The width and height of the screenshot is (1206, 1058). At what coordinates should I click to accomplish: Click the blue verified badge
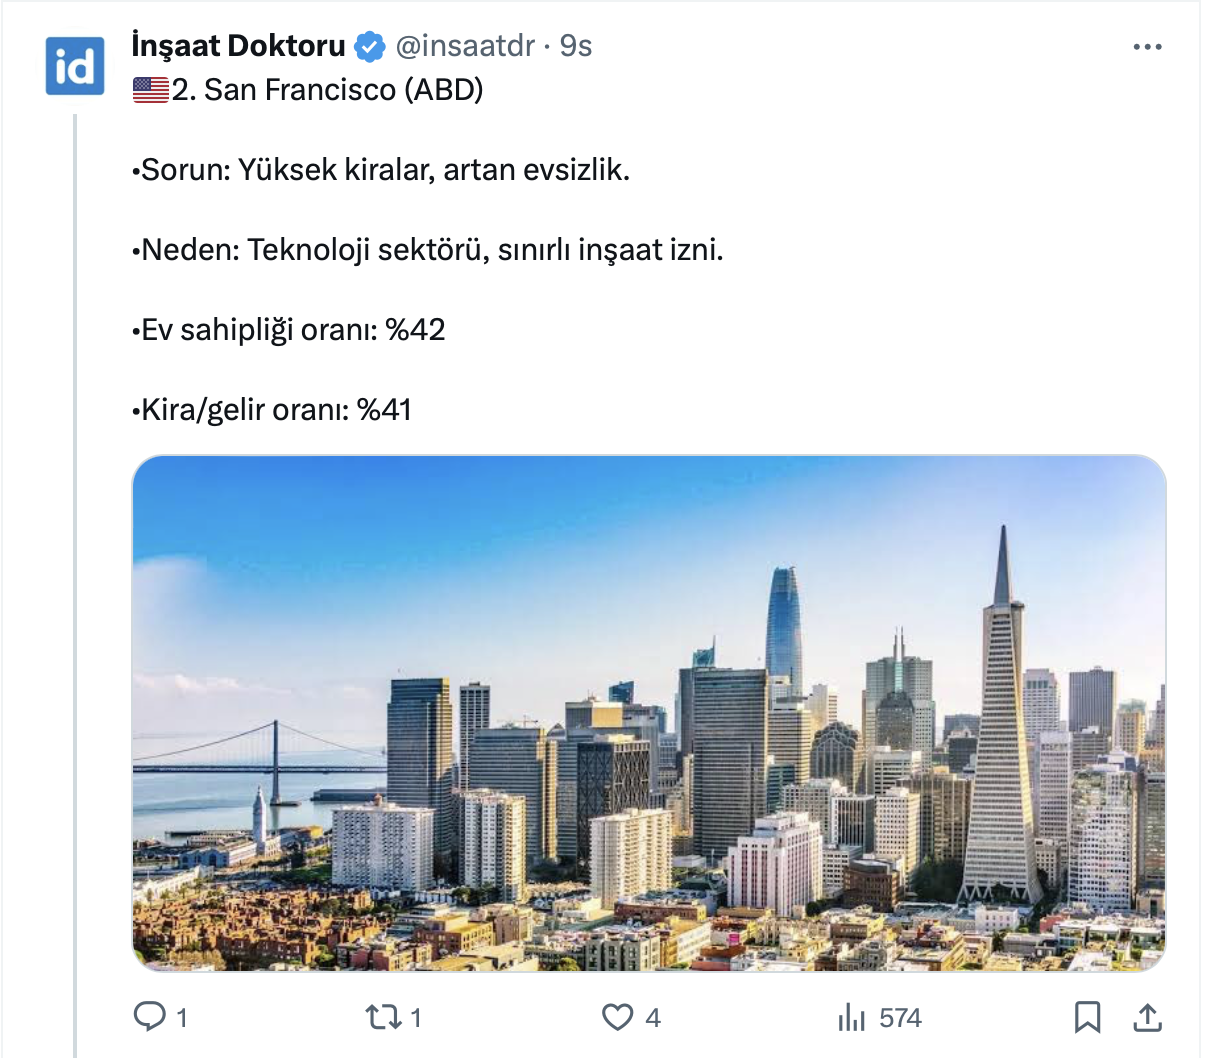[x=371, y=46]
